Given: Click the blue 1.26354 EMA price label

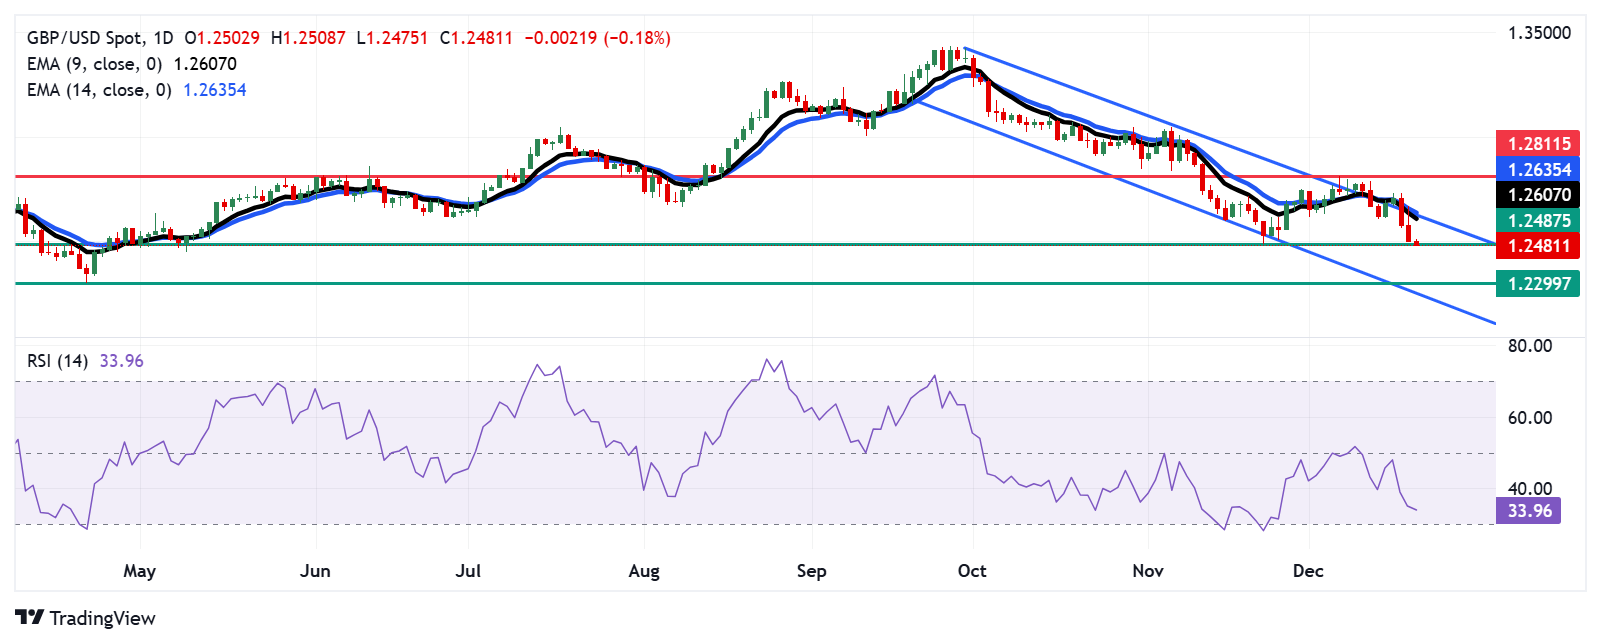Looking at the screenshot, I should [1538, 169].
